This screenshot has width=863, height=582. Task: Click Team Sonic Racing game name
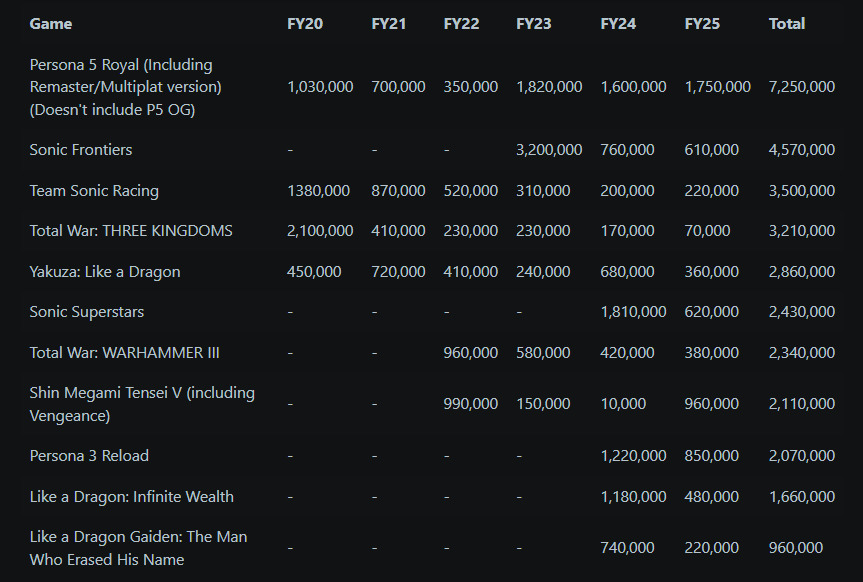[94, 191]
